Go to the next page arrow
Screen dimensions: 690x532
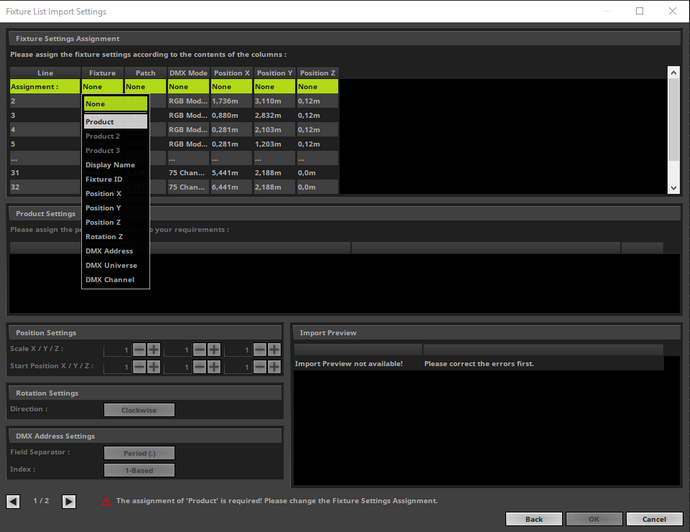pyautogui.click(x=69, y=501)
